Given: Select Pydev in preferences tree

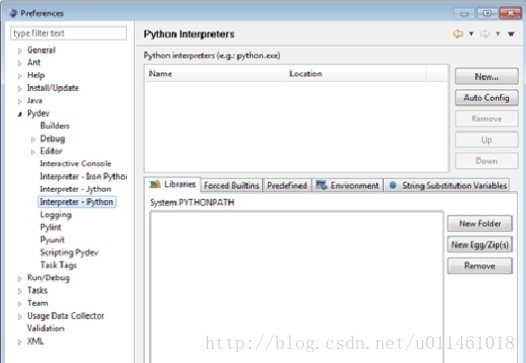Looking at the screenshot, I should pos(38,113).
